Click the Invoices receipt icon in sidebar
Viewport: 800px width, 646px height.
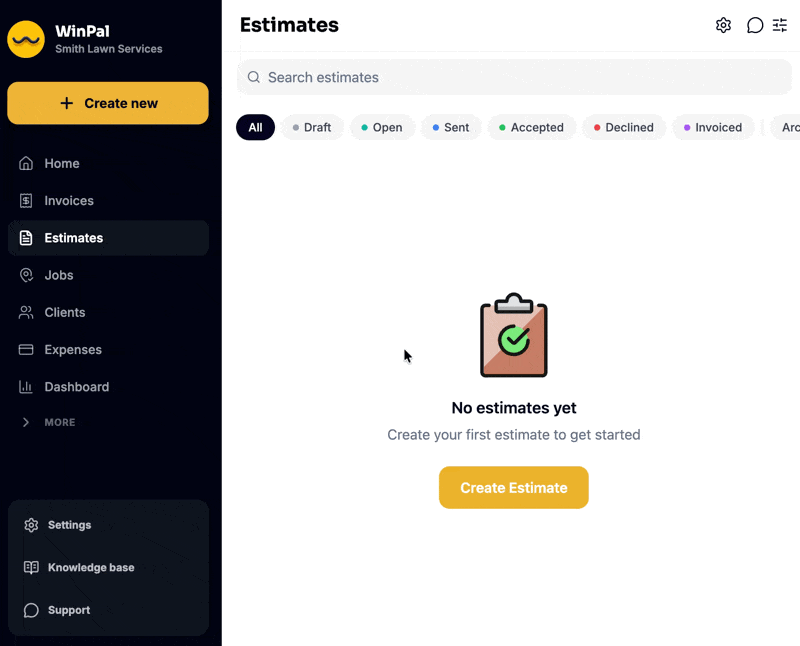tap(26, 201)
